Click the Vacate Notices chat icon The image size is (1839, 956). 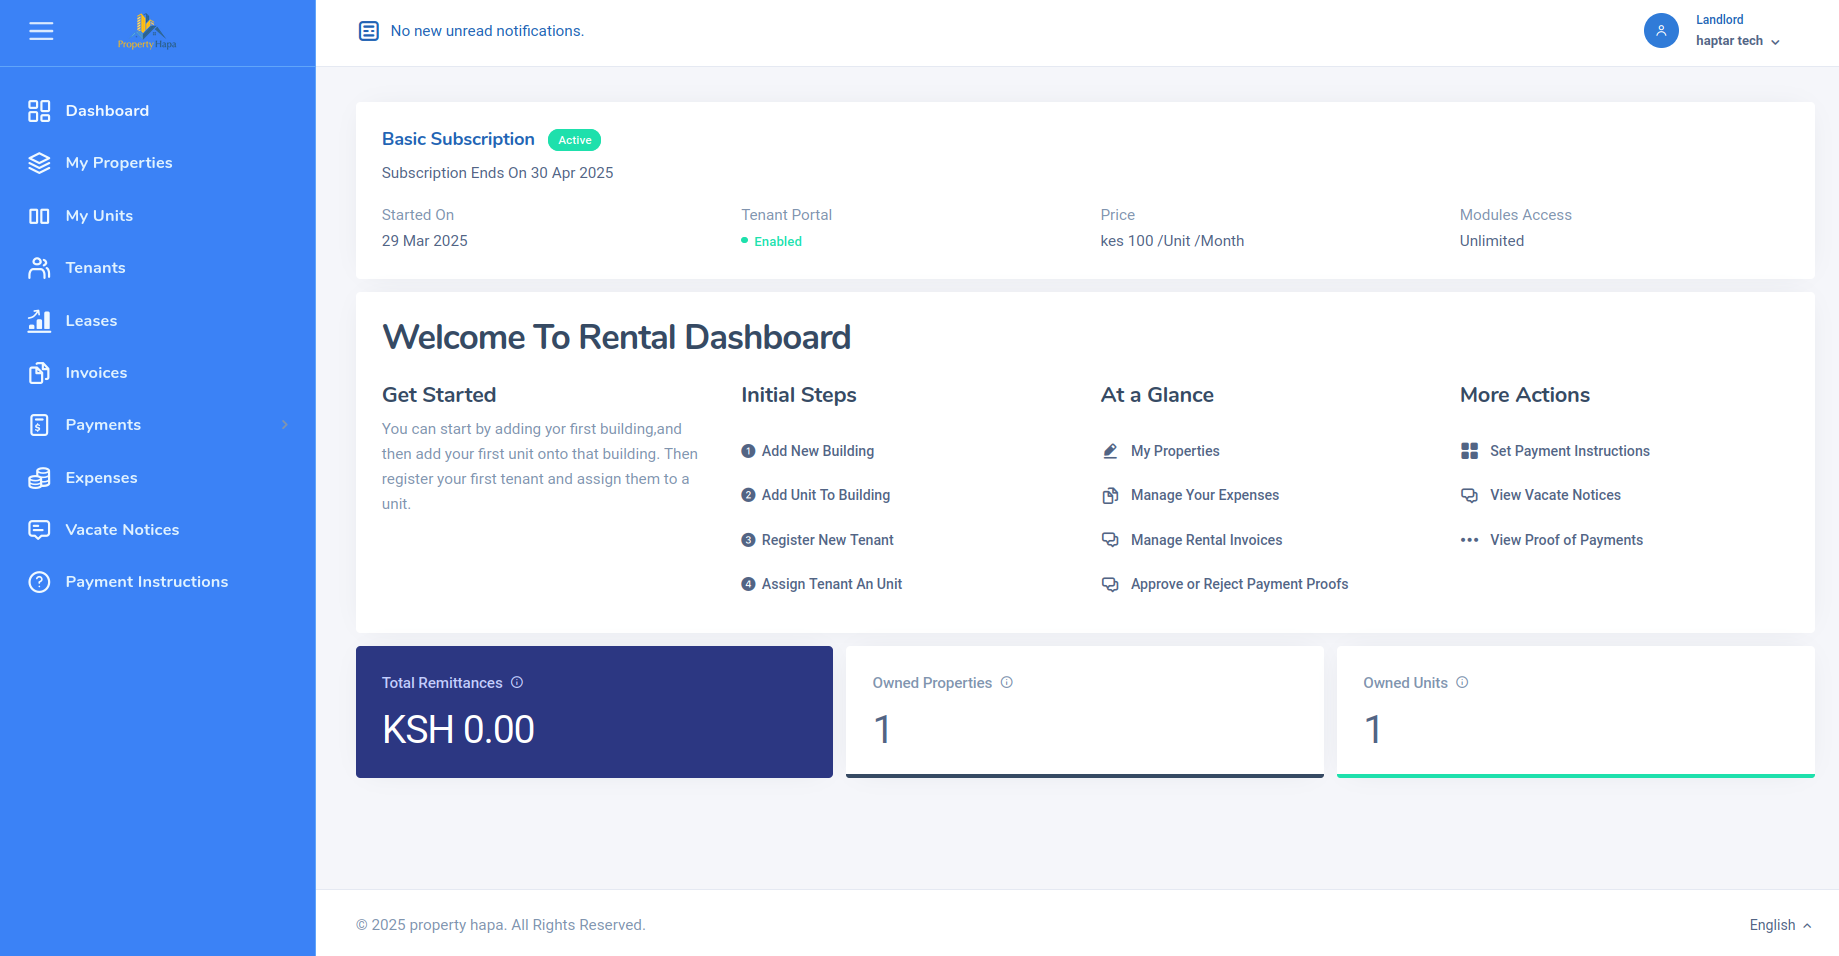(x=39, y=530)
